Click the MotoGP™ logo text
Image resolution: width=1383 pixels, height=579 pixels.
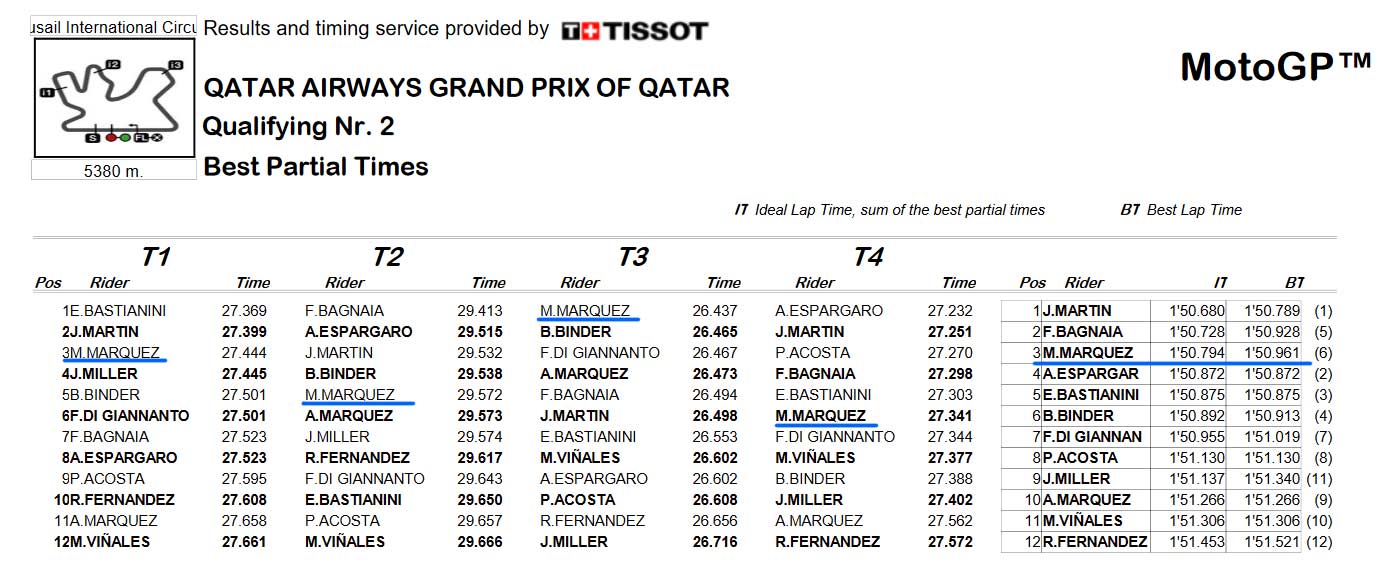[1275, 67]
